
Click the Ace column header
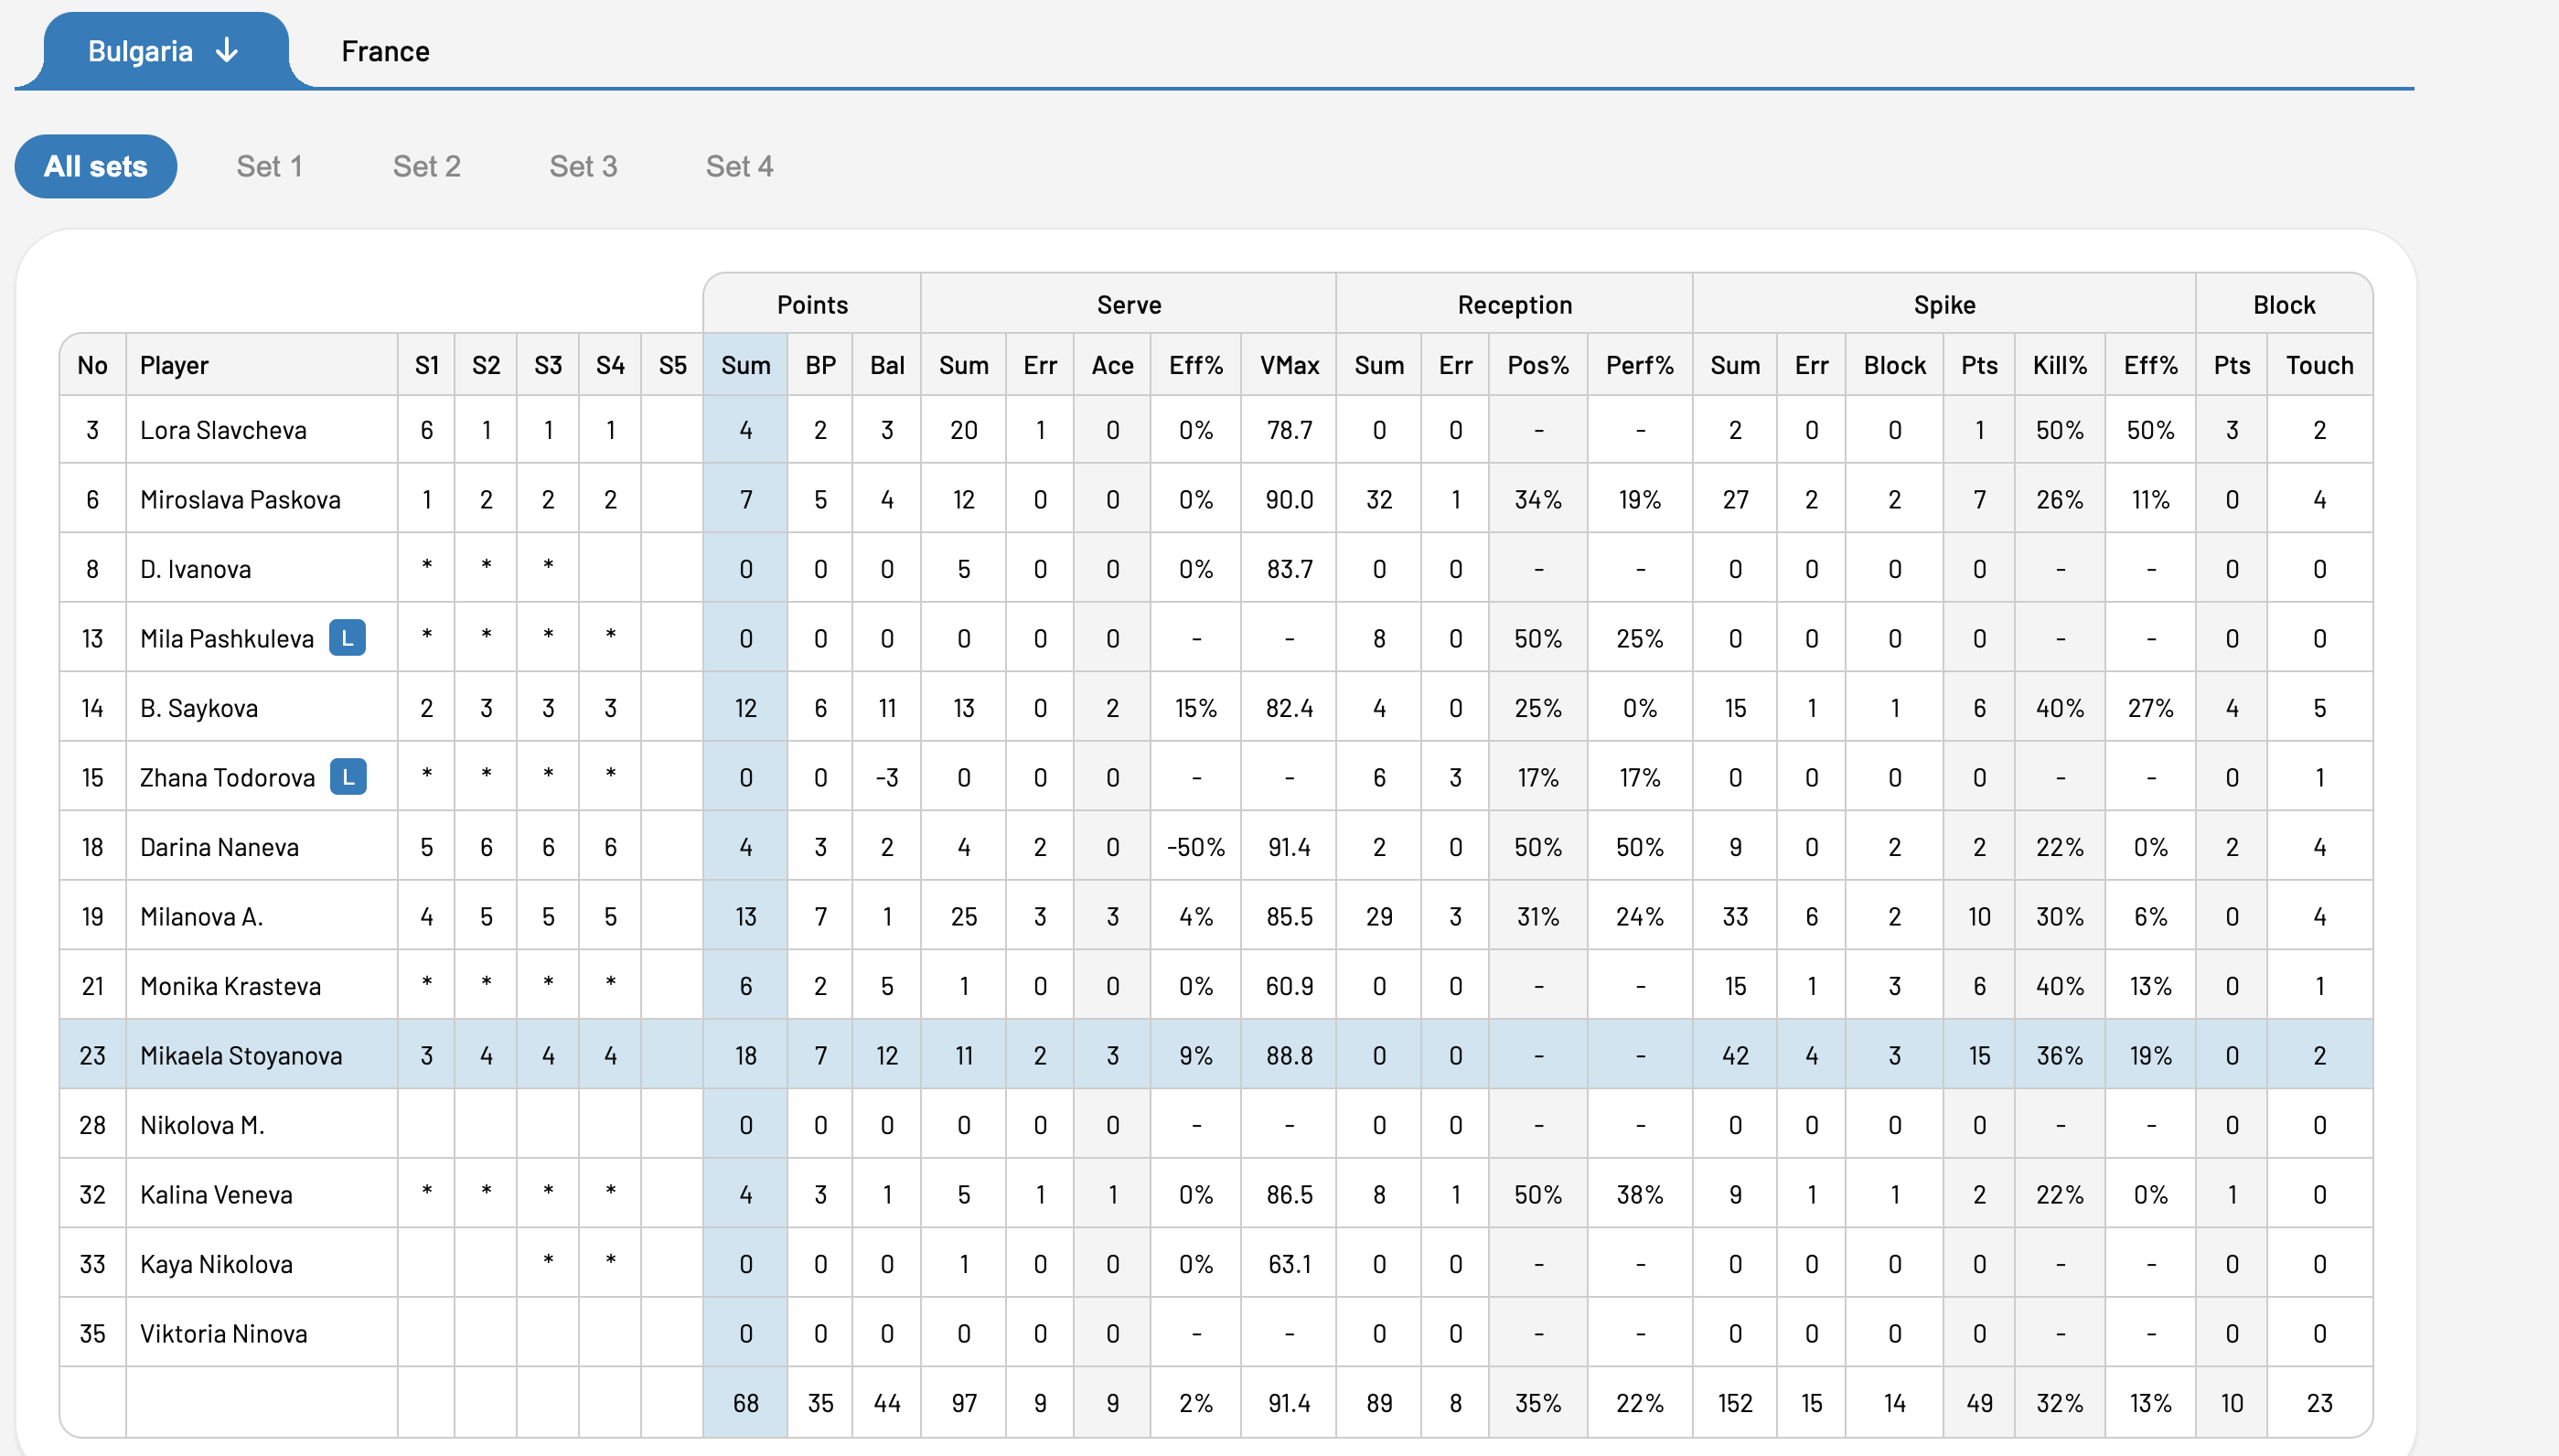point(1112,365)
